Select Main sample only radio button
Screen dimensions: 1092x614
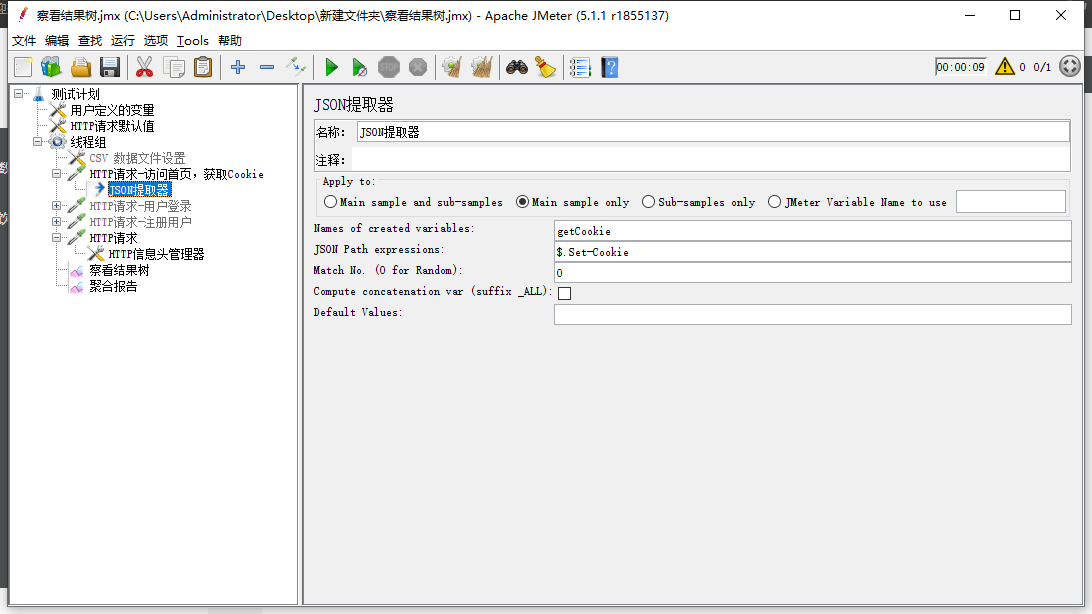click(x=522, y=202)
